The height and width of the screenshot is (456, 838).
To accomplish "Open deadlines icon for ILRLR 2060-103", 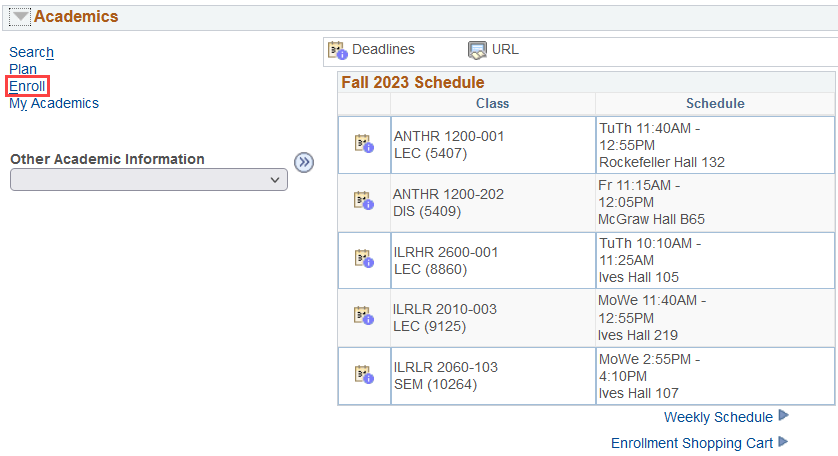I will click(363, 375).
